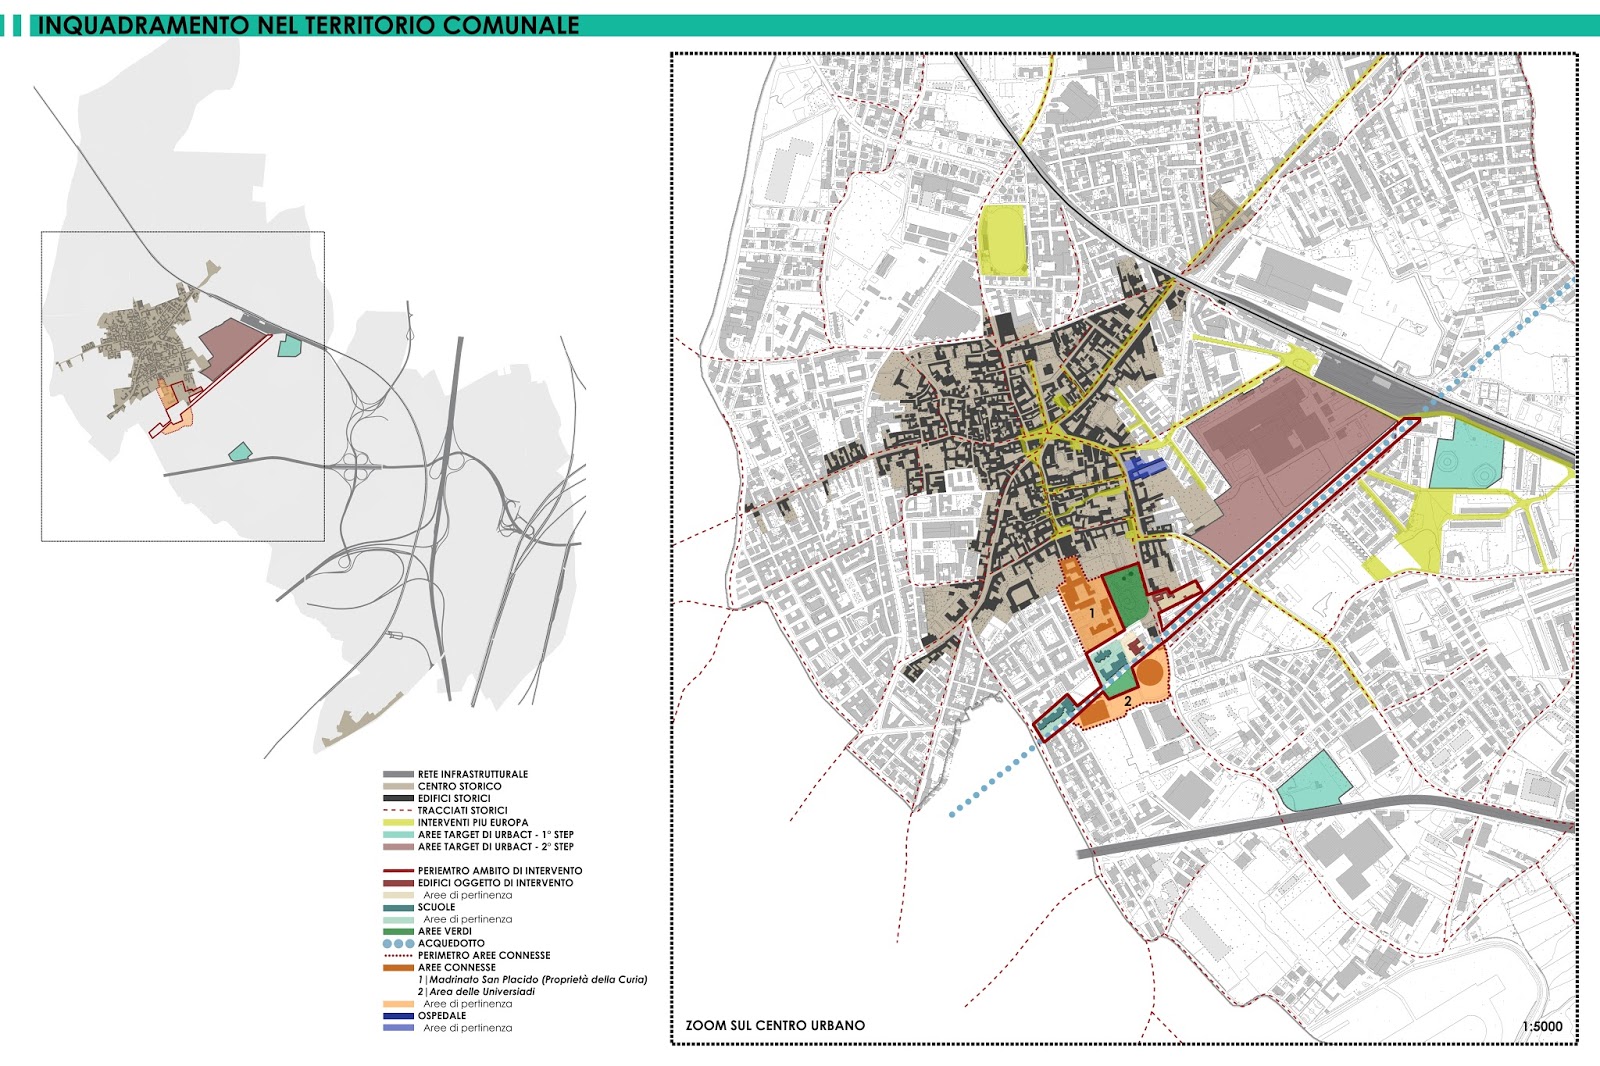Screen dimensions: 1600x1066
Task: Click "PERIEMTRO AMBITO DI INTERVENTO" legend label
Action: tap(500, 871)
